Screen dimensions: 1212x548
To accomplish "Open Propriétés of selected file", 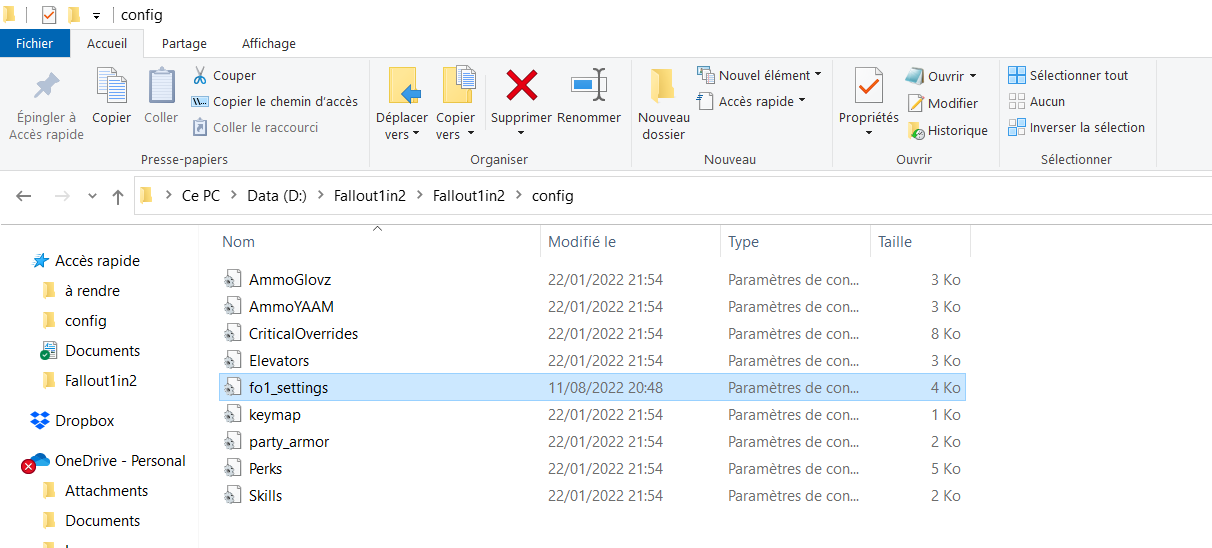I will [x=869, y=101].
